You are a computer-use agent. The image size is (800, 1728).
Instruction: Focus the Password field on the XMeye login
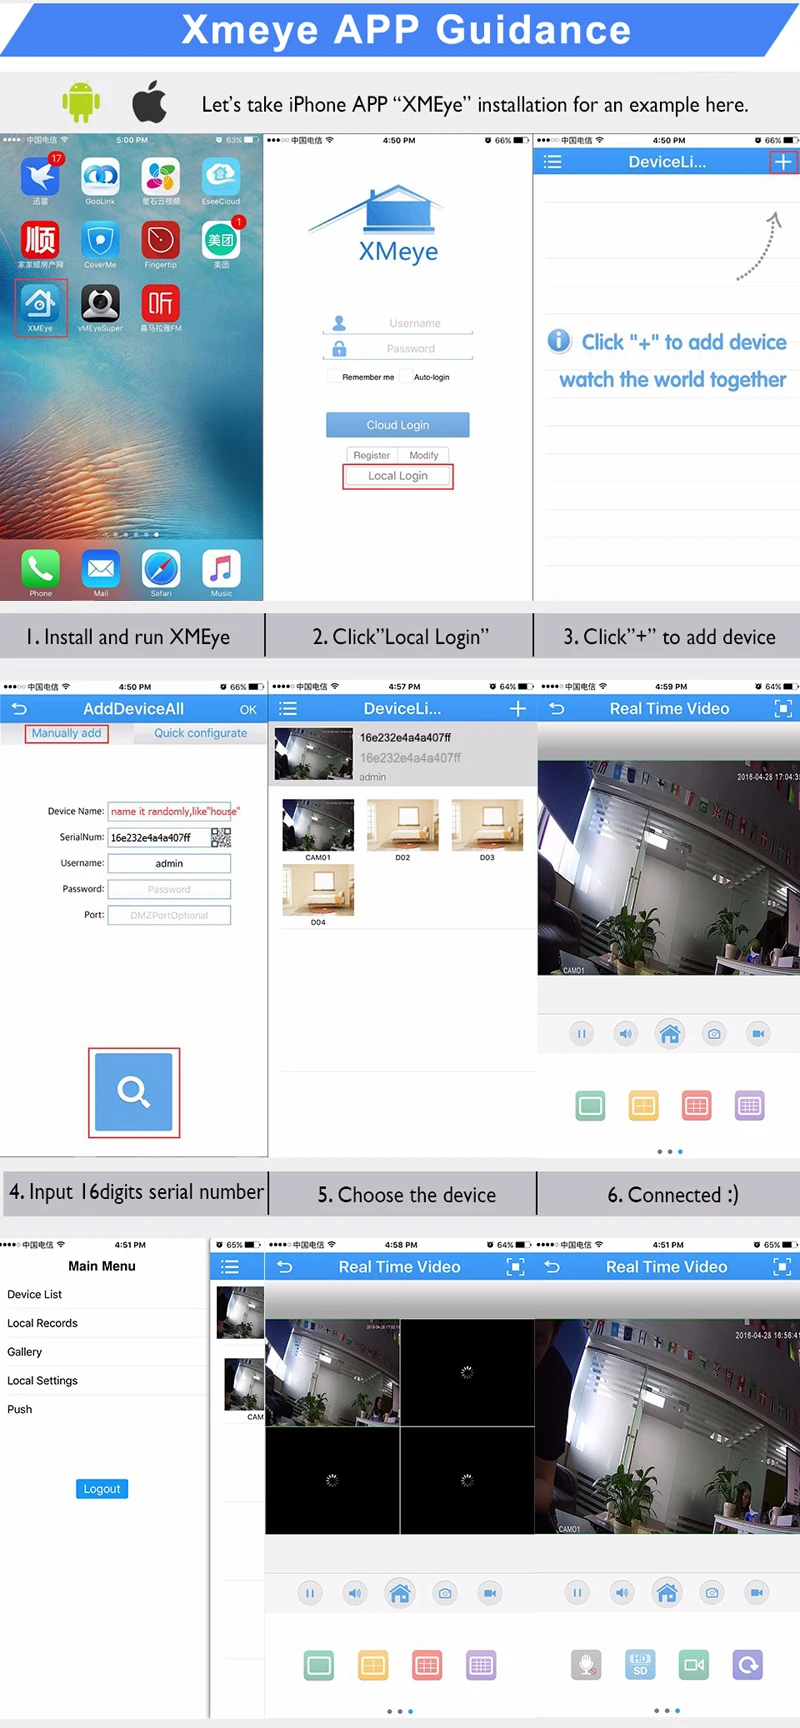(398, 349)
